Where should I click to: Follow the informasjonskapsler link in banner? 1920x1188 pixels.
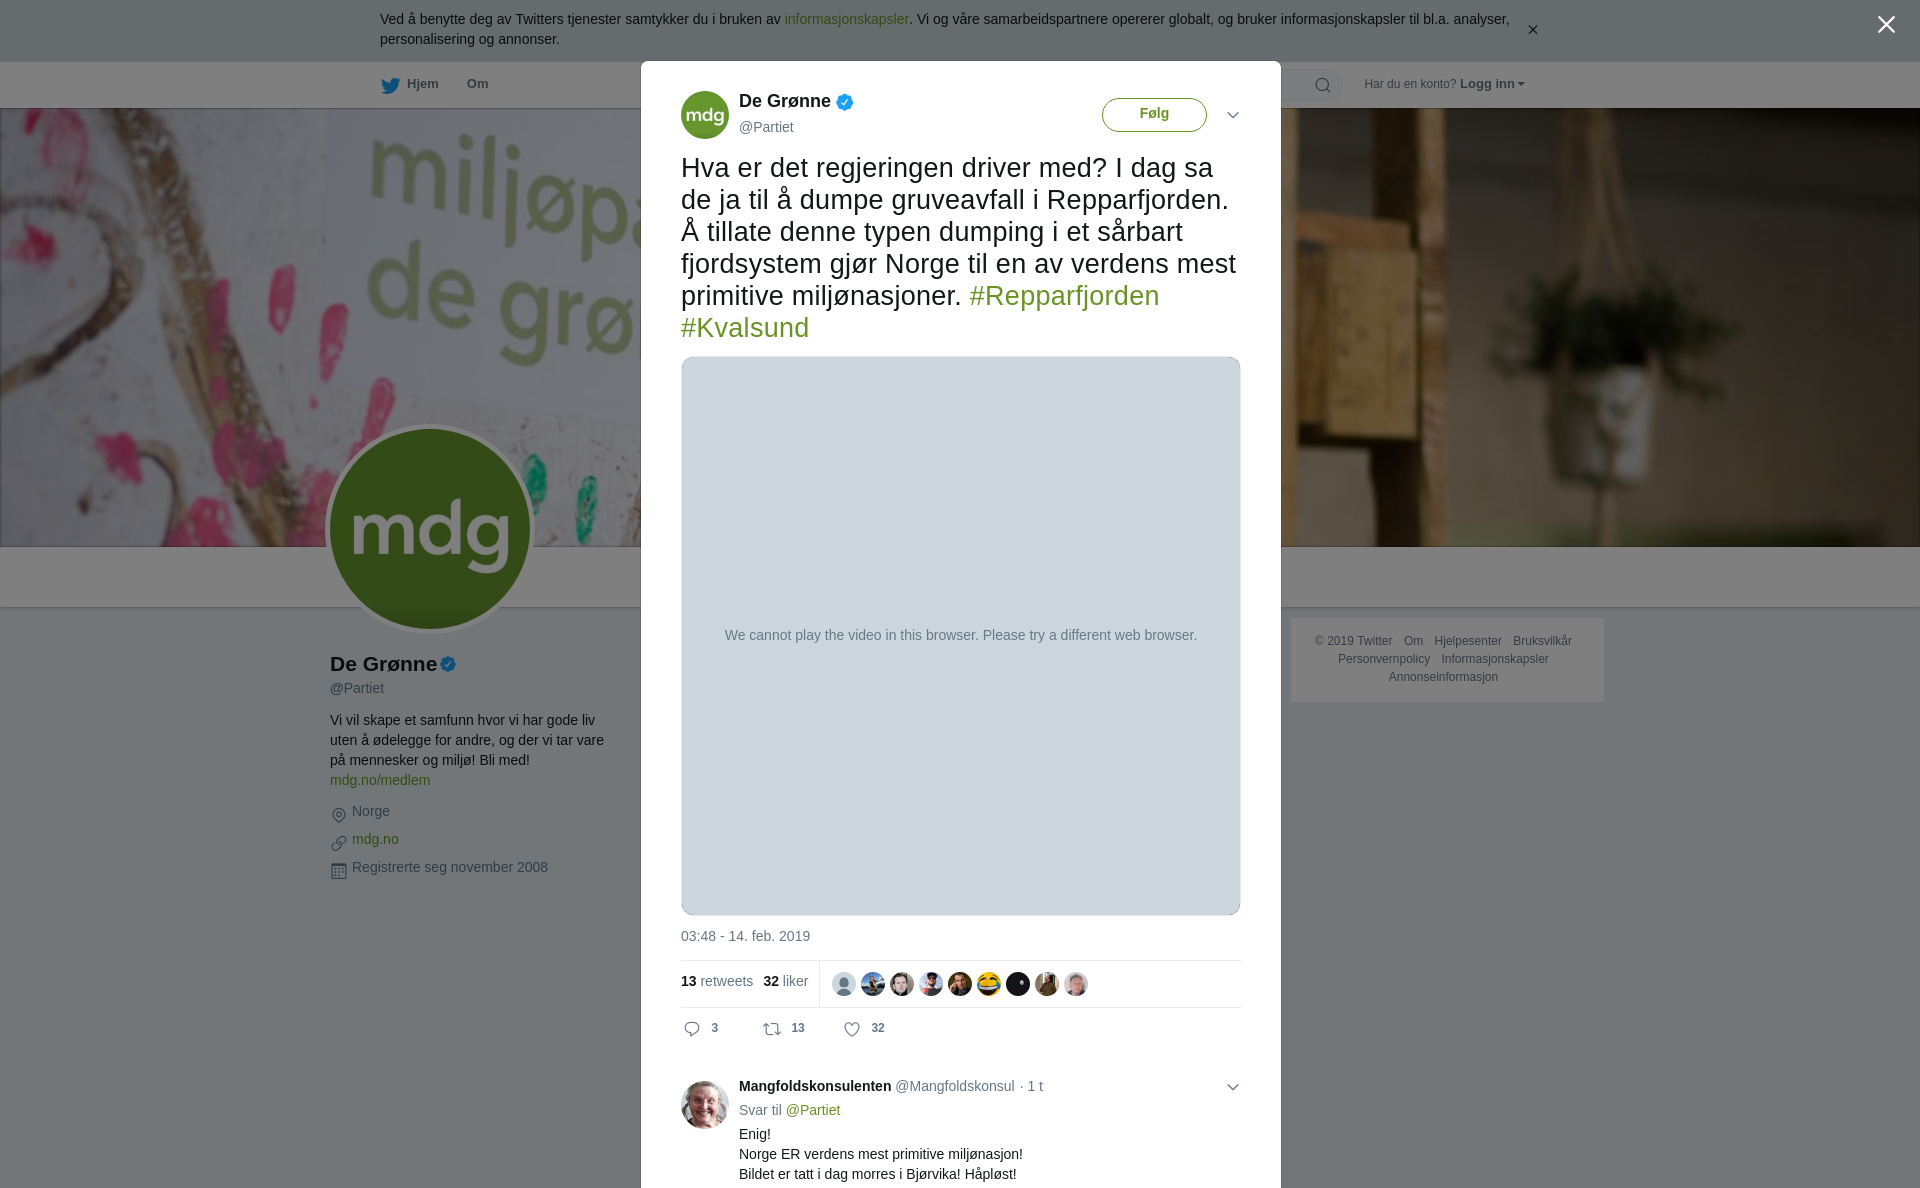coord(846,19)
